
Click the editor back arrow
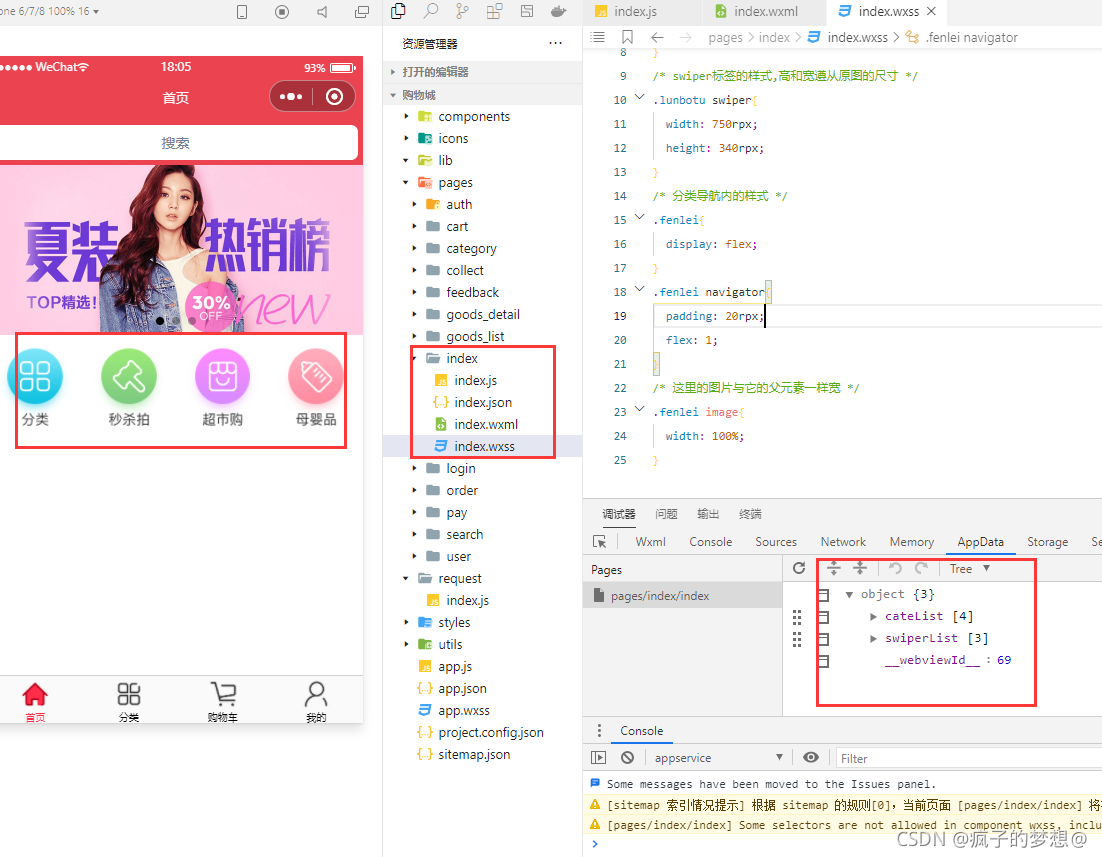(657, 37)
